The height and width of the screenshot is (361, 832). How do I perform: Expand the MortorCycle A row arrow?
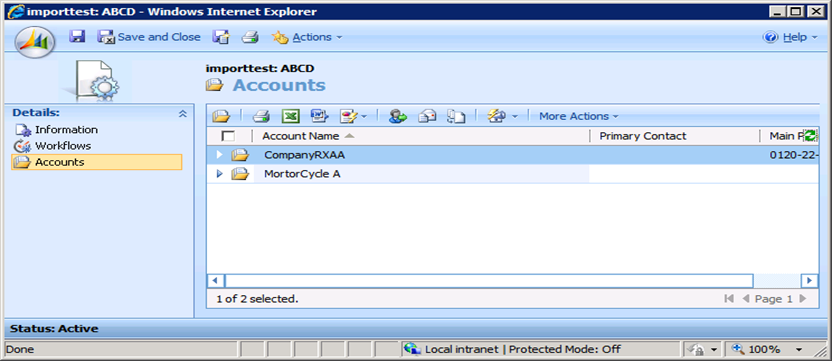pyautogui.click(x=220, y=174)
